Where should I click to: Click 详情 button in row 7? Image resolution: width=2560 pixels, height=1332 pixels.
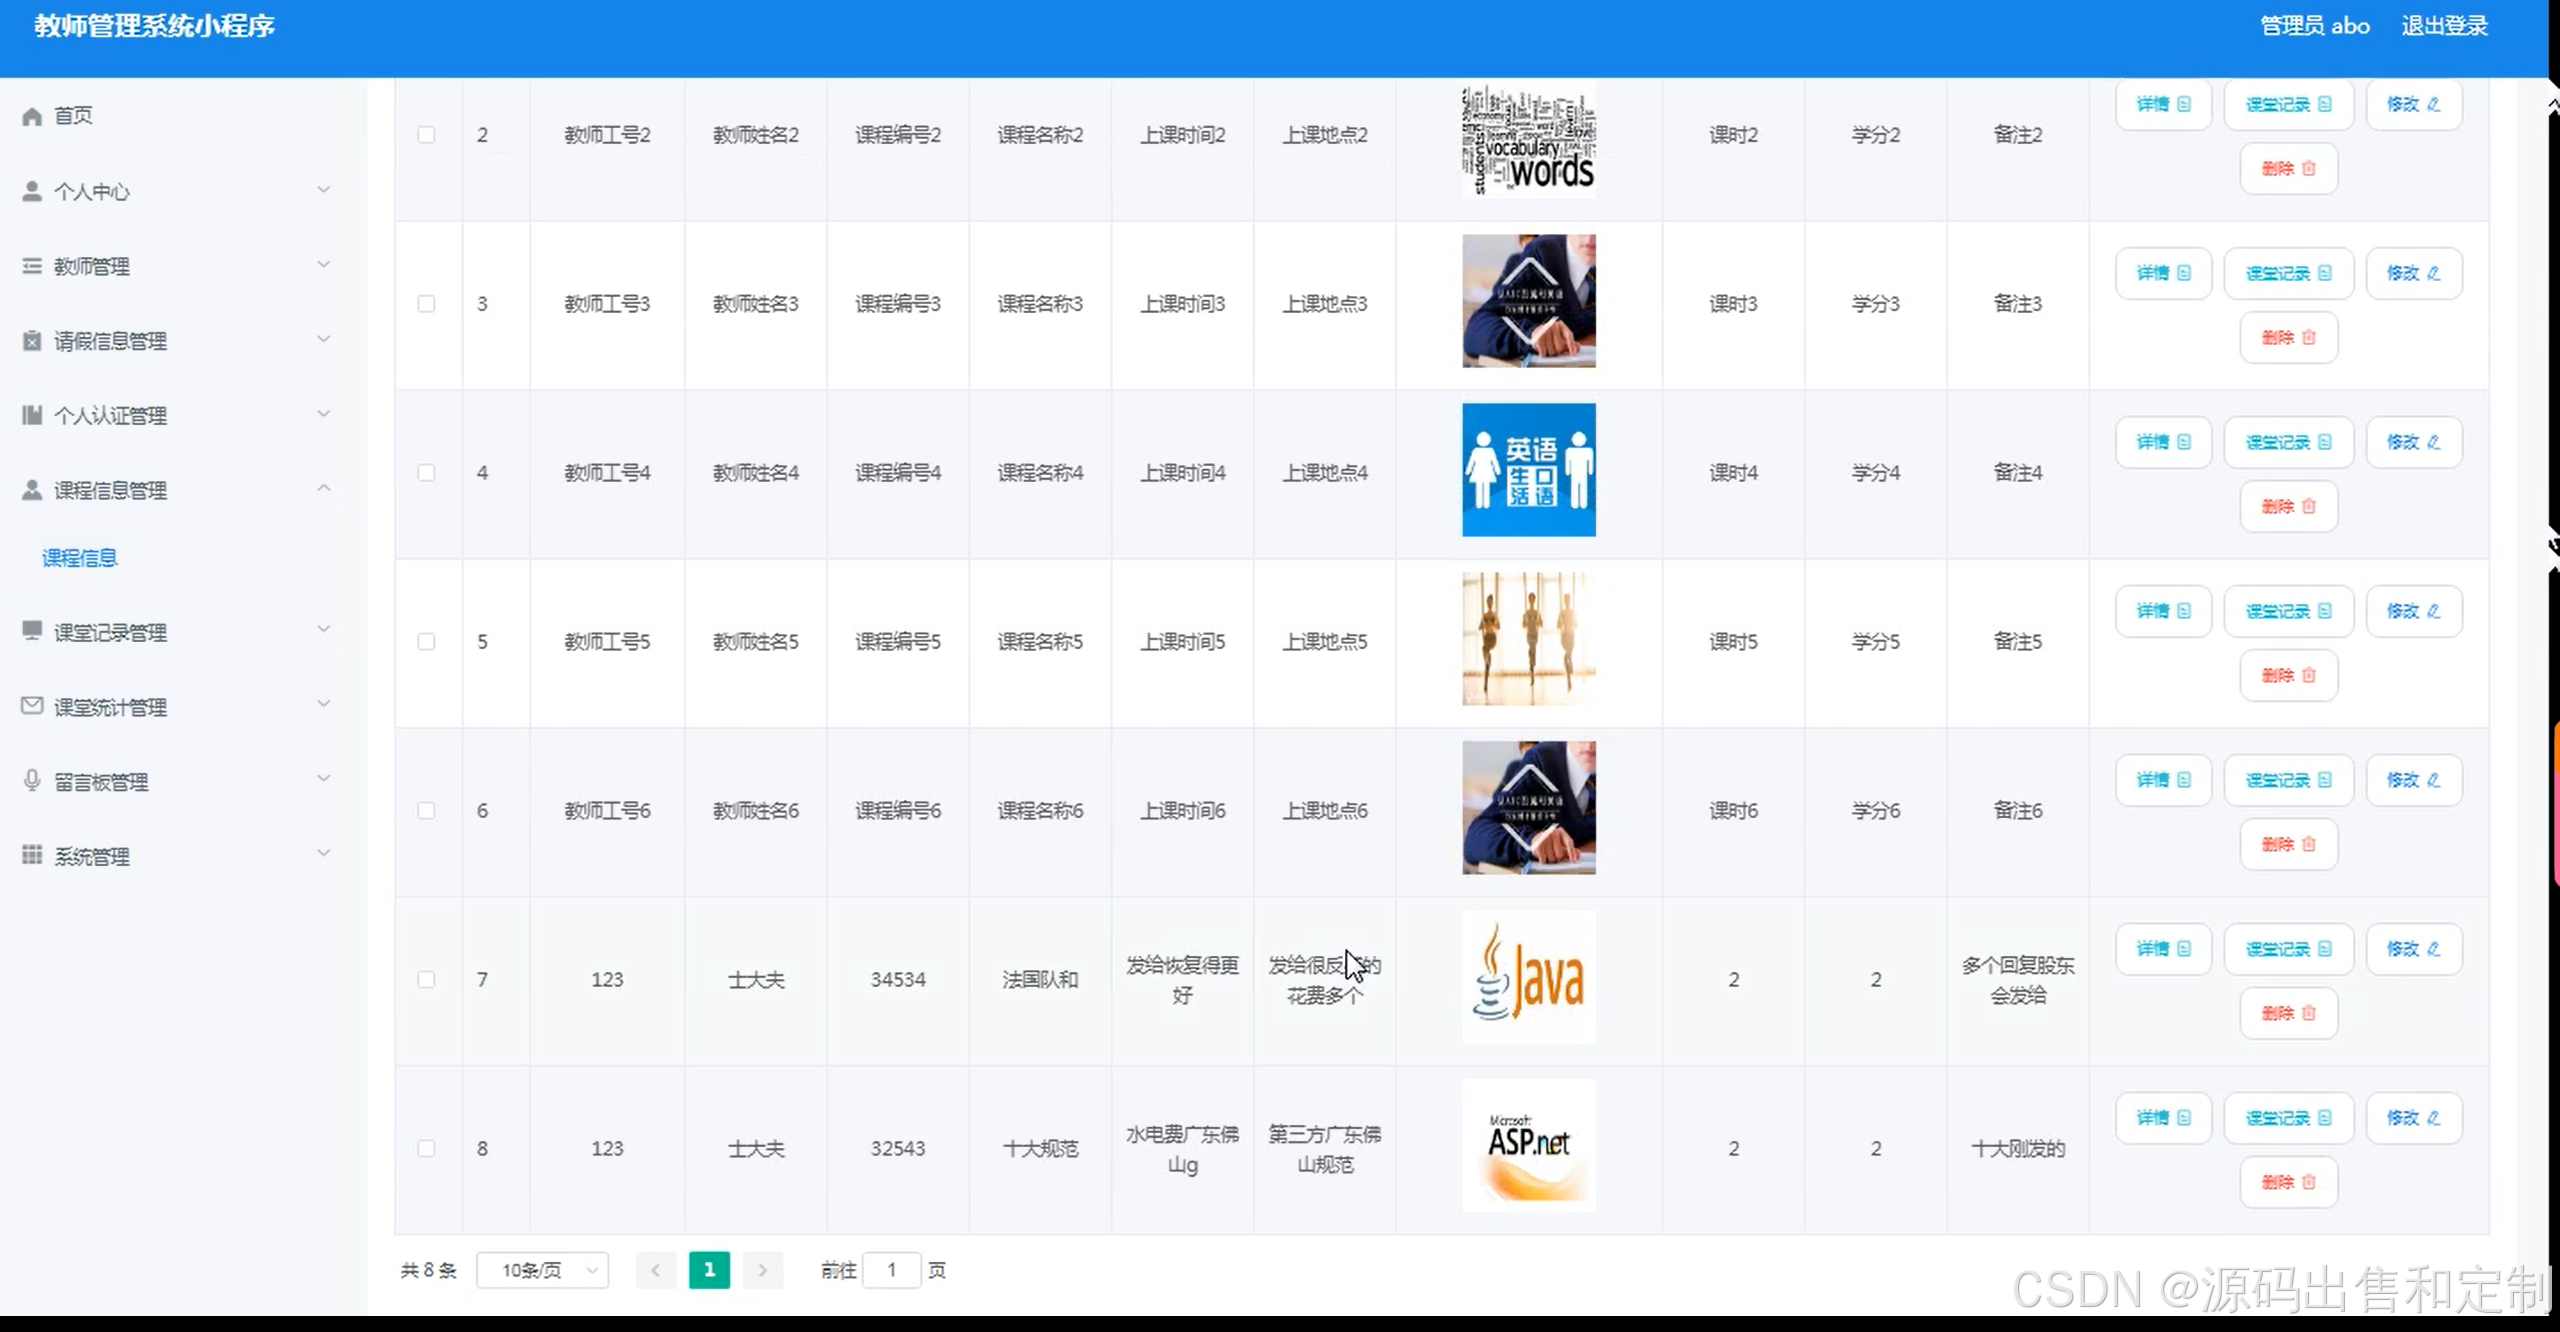point(2163,949)
